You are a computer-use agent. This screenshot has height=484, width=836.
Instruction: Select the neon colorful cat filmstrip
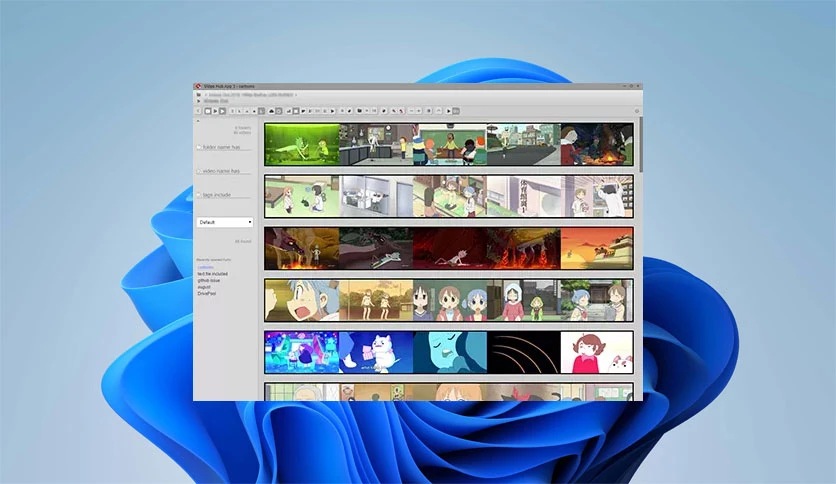coord(449,352)
